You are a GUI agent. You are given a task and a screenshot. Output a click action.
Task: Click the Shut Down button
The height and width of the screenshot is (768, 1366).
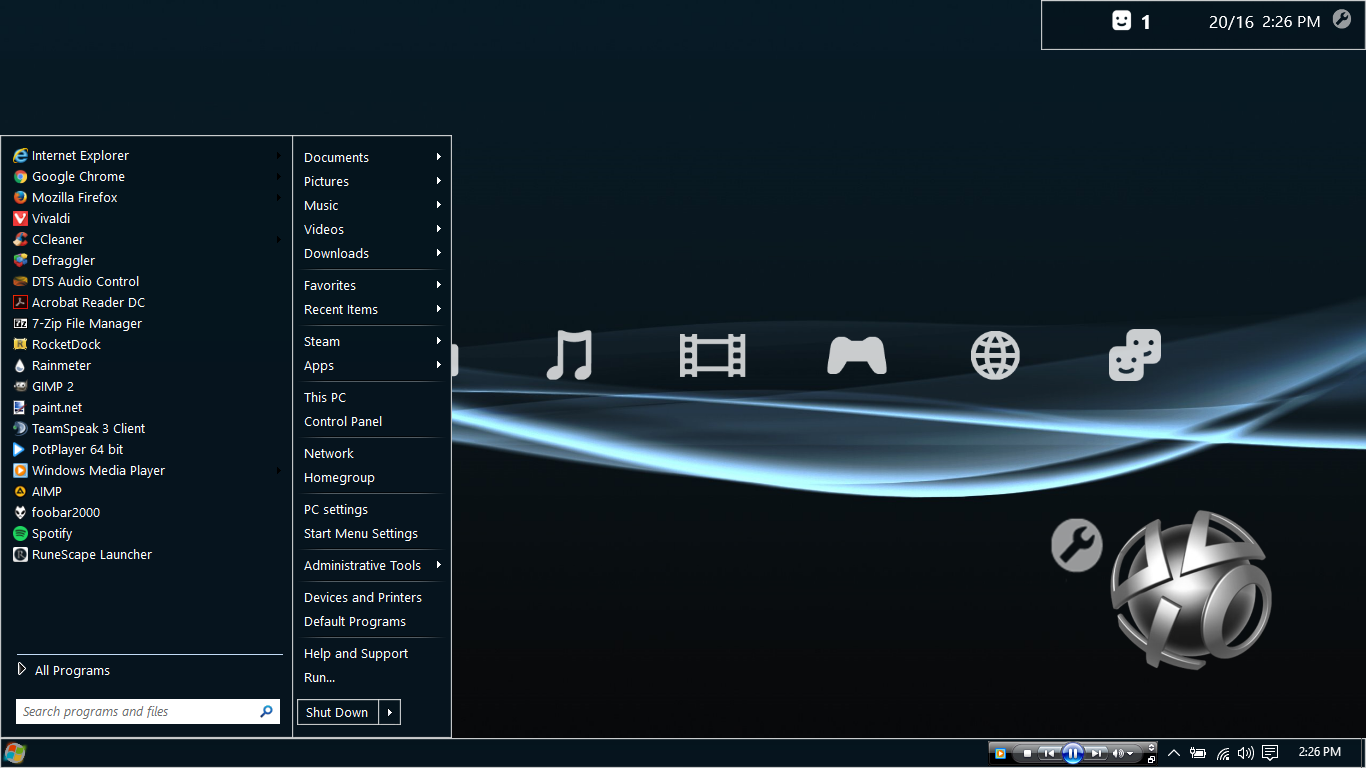(338, 712)
